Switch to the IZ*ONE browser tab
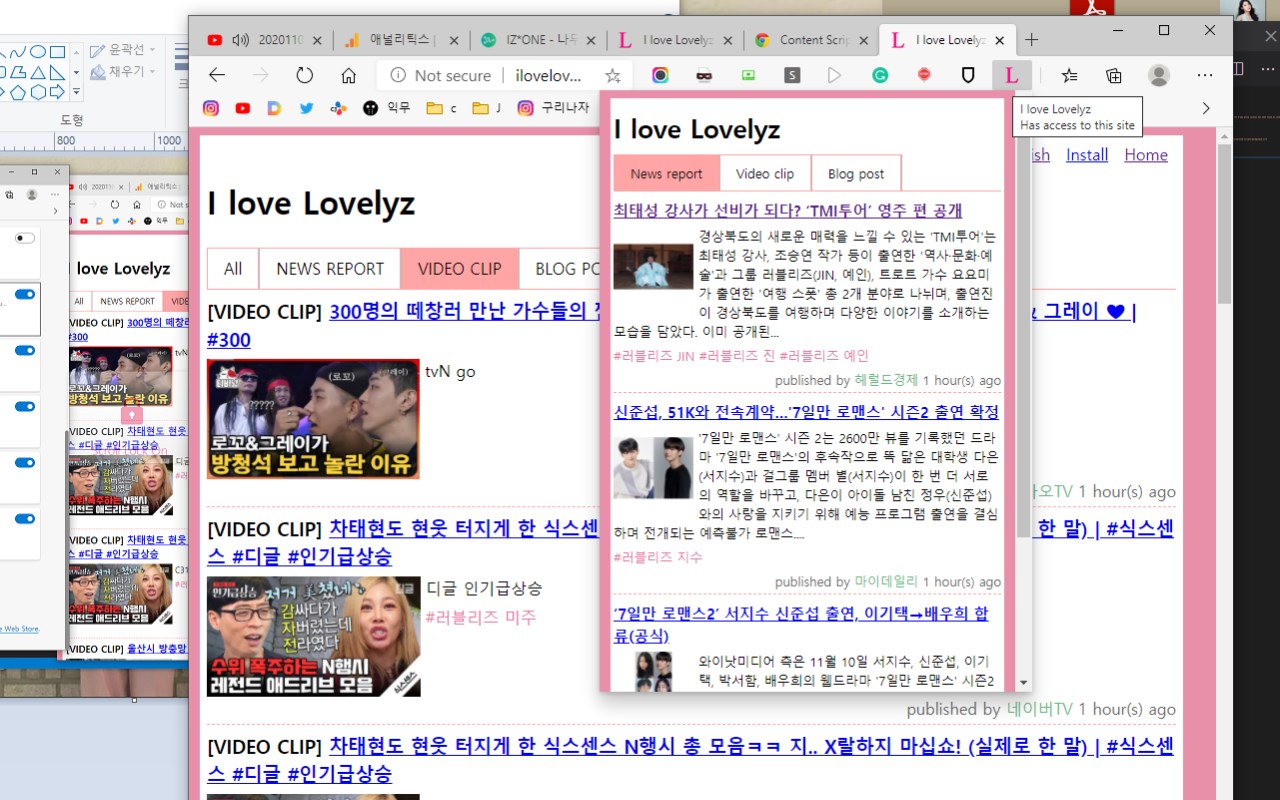This screenshot has width=1280, height=800. coord(536,40)
